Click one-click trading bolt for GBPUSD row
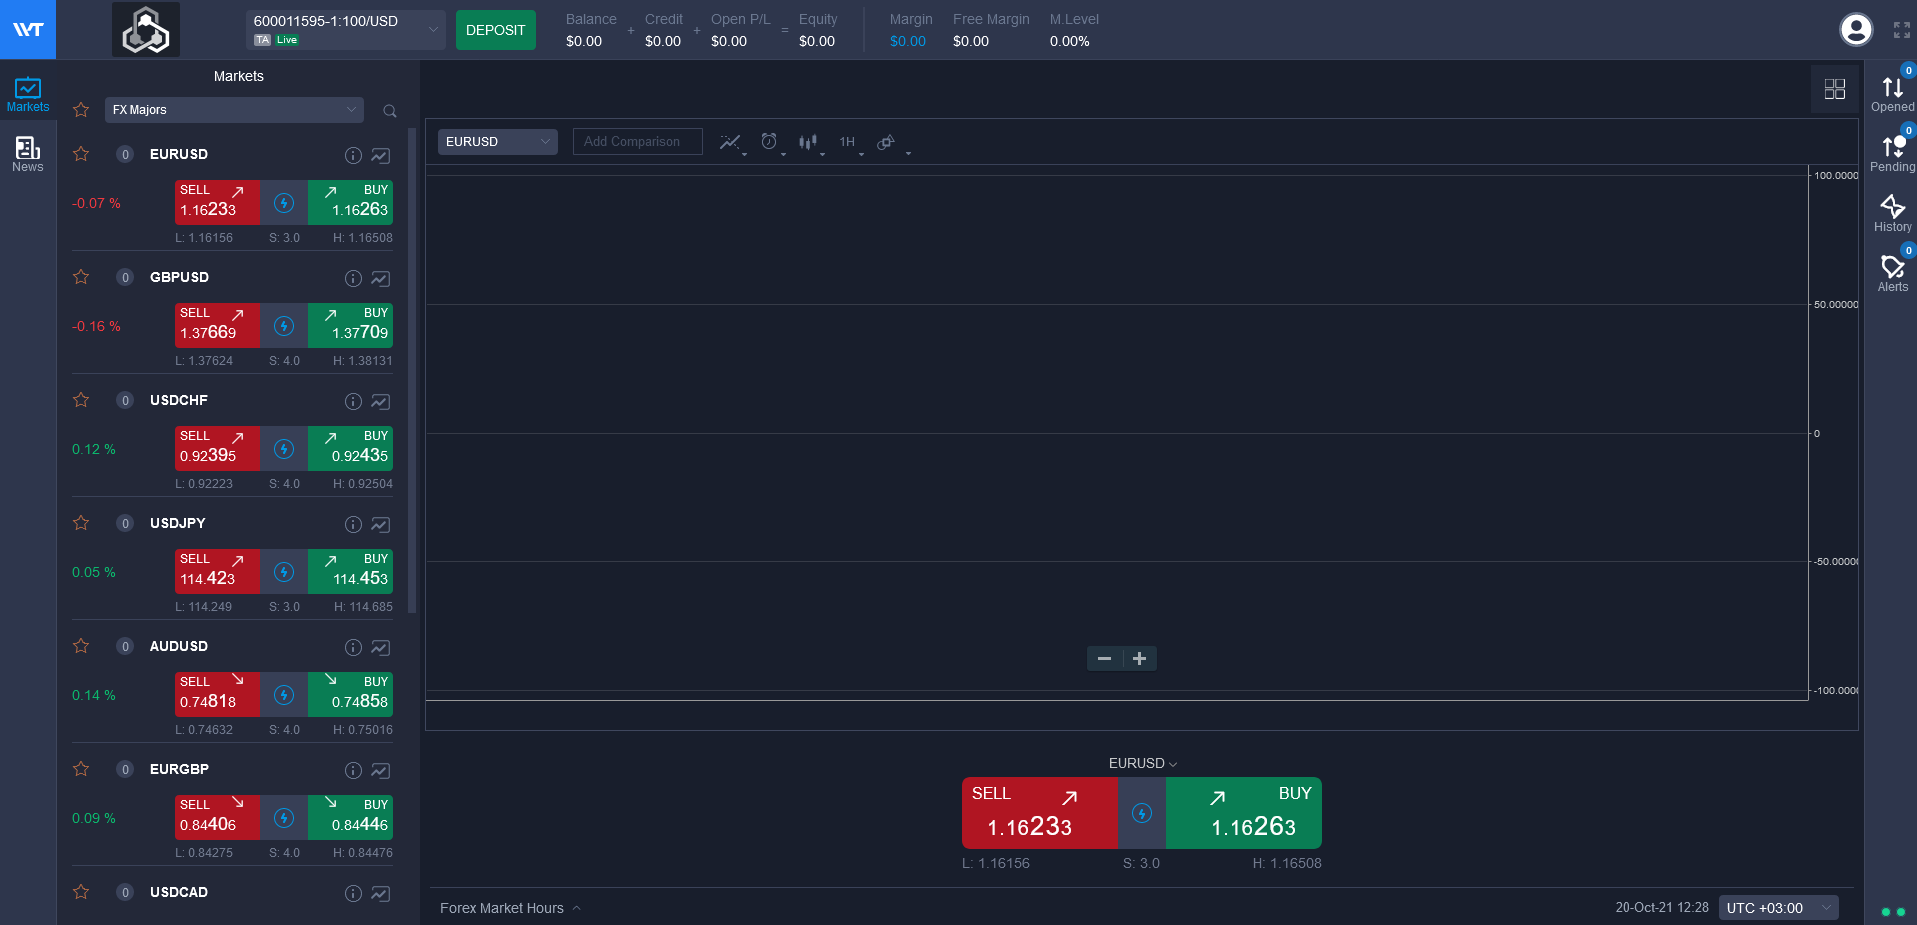Image resolution: width=1917 pixels, height=925 pixels. 284,326
